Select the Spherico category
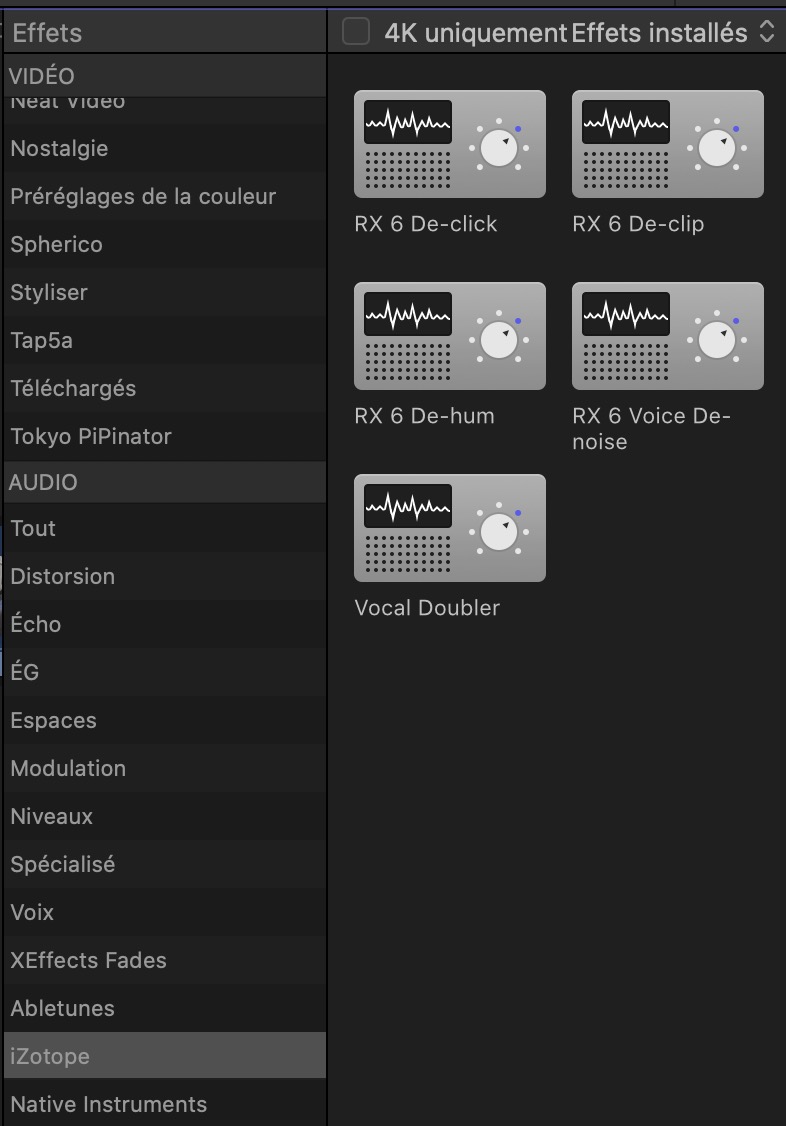The height and width of the screenshot is (1126, 786). tap(164, 245)
